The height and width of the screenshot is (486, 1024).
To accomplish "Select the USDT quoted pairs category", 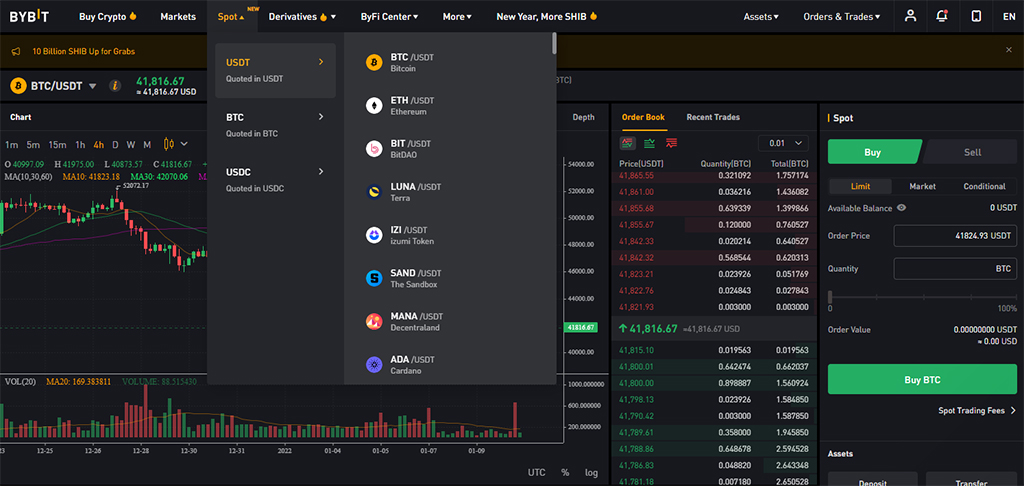I will (x=276, y=71).
